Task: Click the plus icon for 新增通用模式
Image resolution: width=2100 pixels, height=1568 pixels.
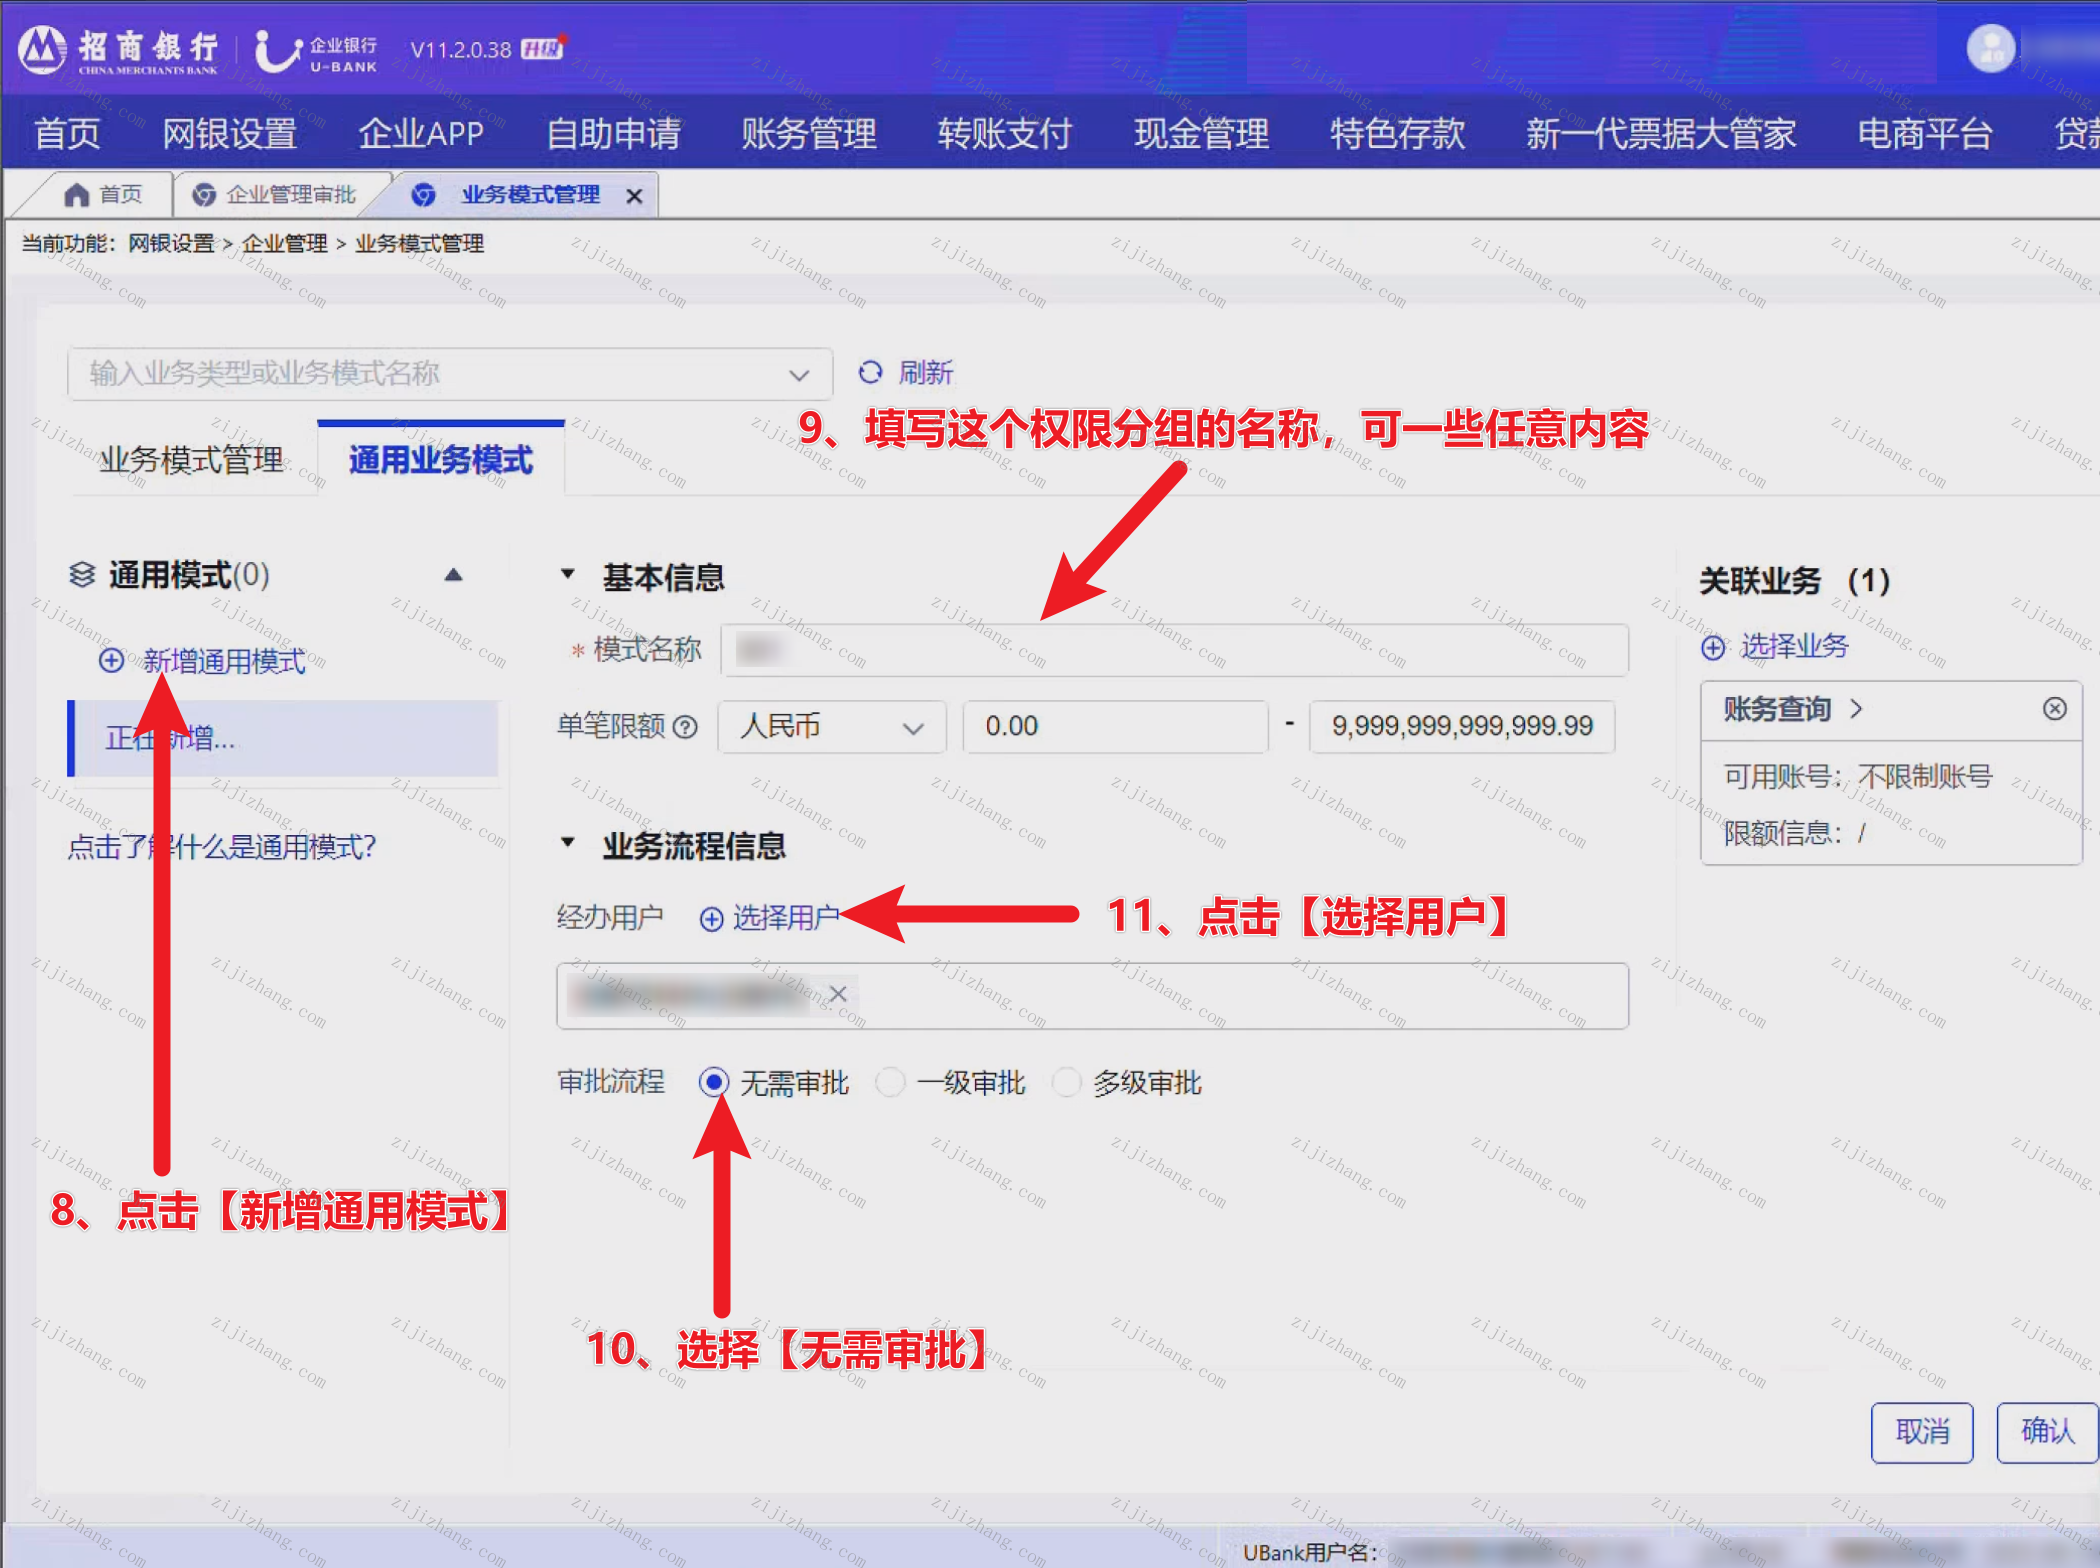Action: click(111, 661)
